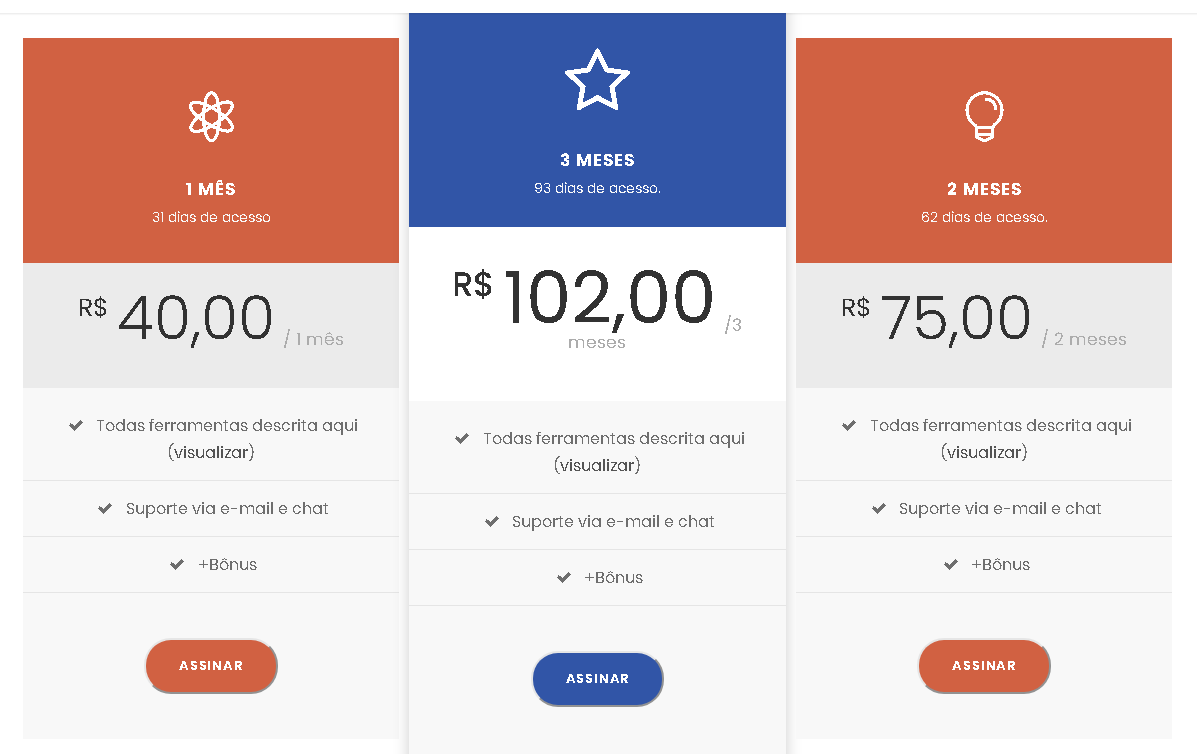Click ASSINAR on the 2 MESES plan
1197x754 pixels.
click(x=984, y=666)
